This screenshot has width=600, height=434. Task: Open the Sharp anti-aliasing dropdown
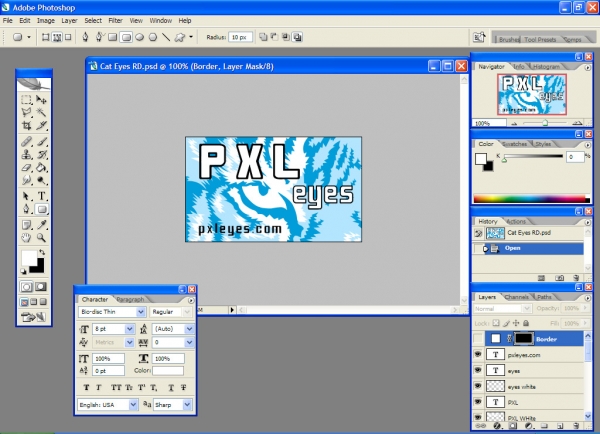pyautogui.click(x=187, y=405)
